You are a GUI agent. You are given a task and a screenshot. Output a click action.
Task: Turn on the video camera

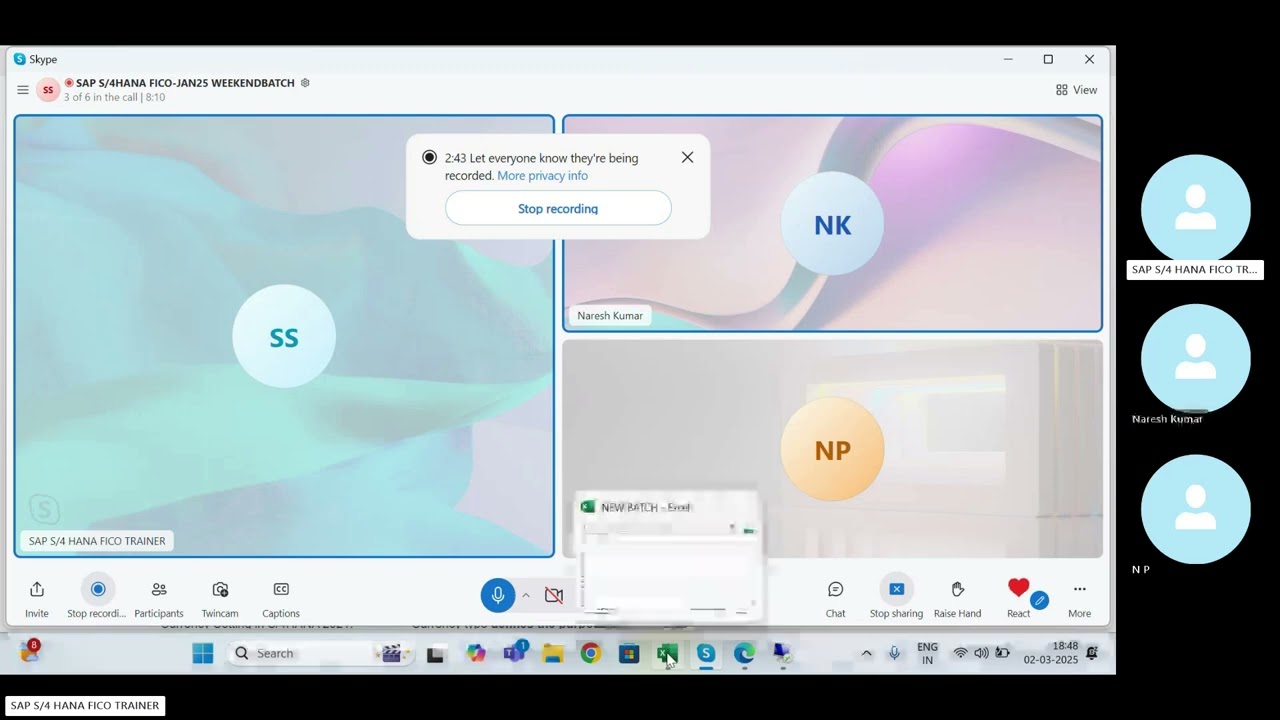click(553, 595)
